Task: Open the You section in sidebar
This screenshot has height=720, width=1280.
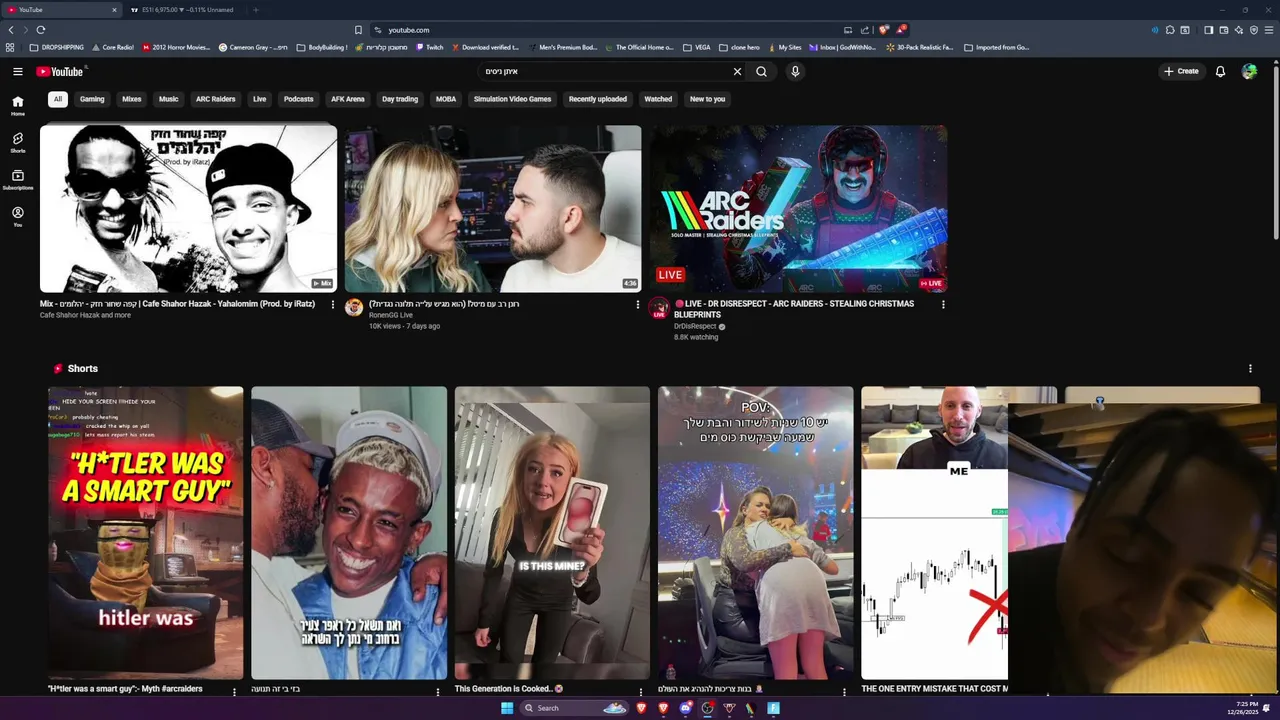Action: pyautogui.click(x=17, y=217)
